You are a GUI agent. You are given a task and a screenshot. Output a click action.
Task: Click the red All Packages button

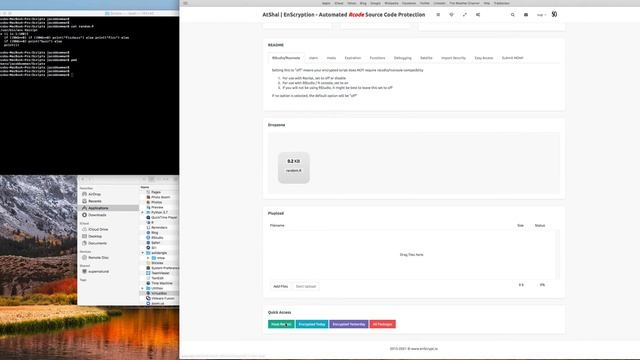coord(382,324)
